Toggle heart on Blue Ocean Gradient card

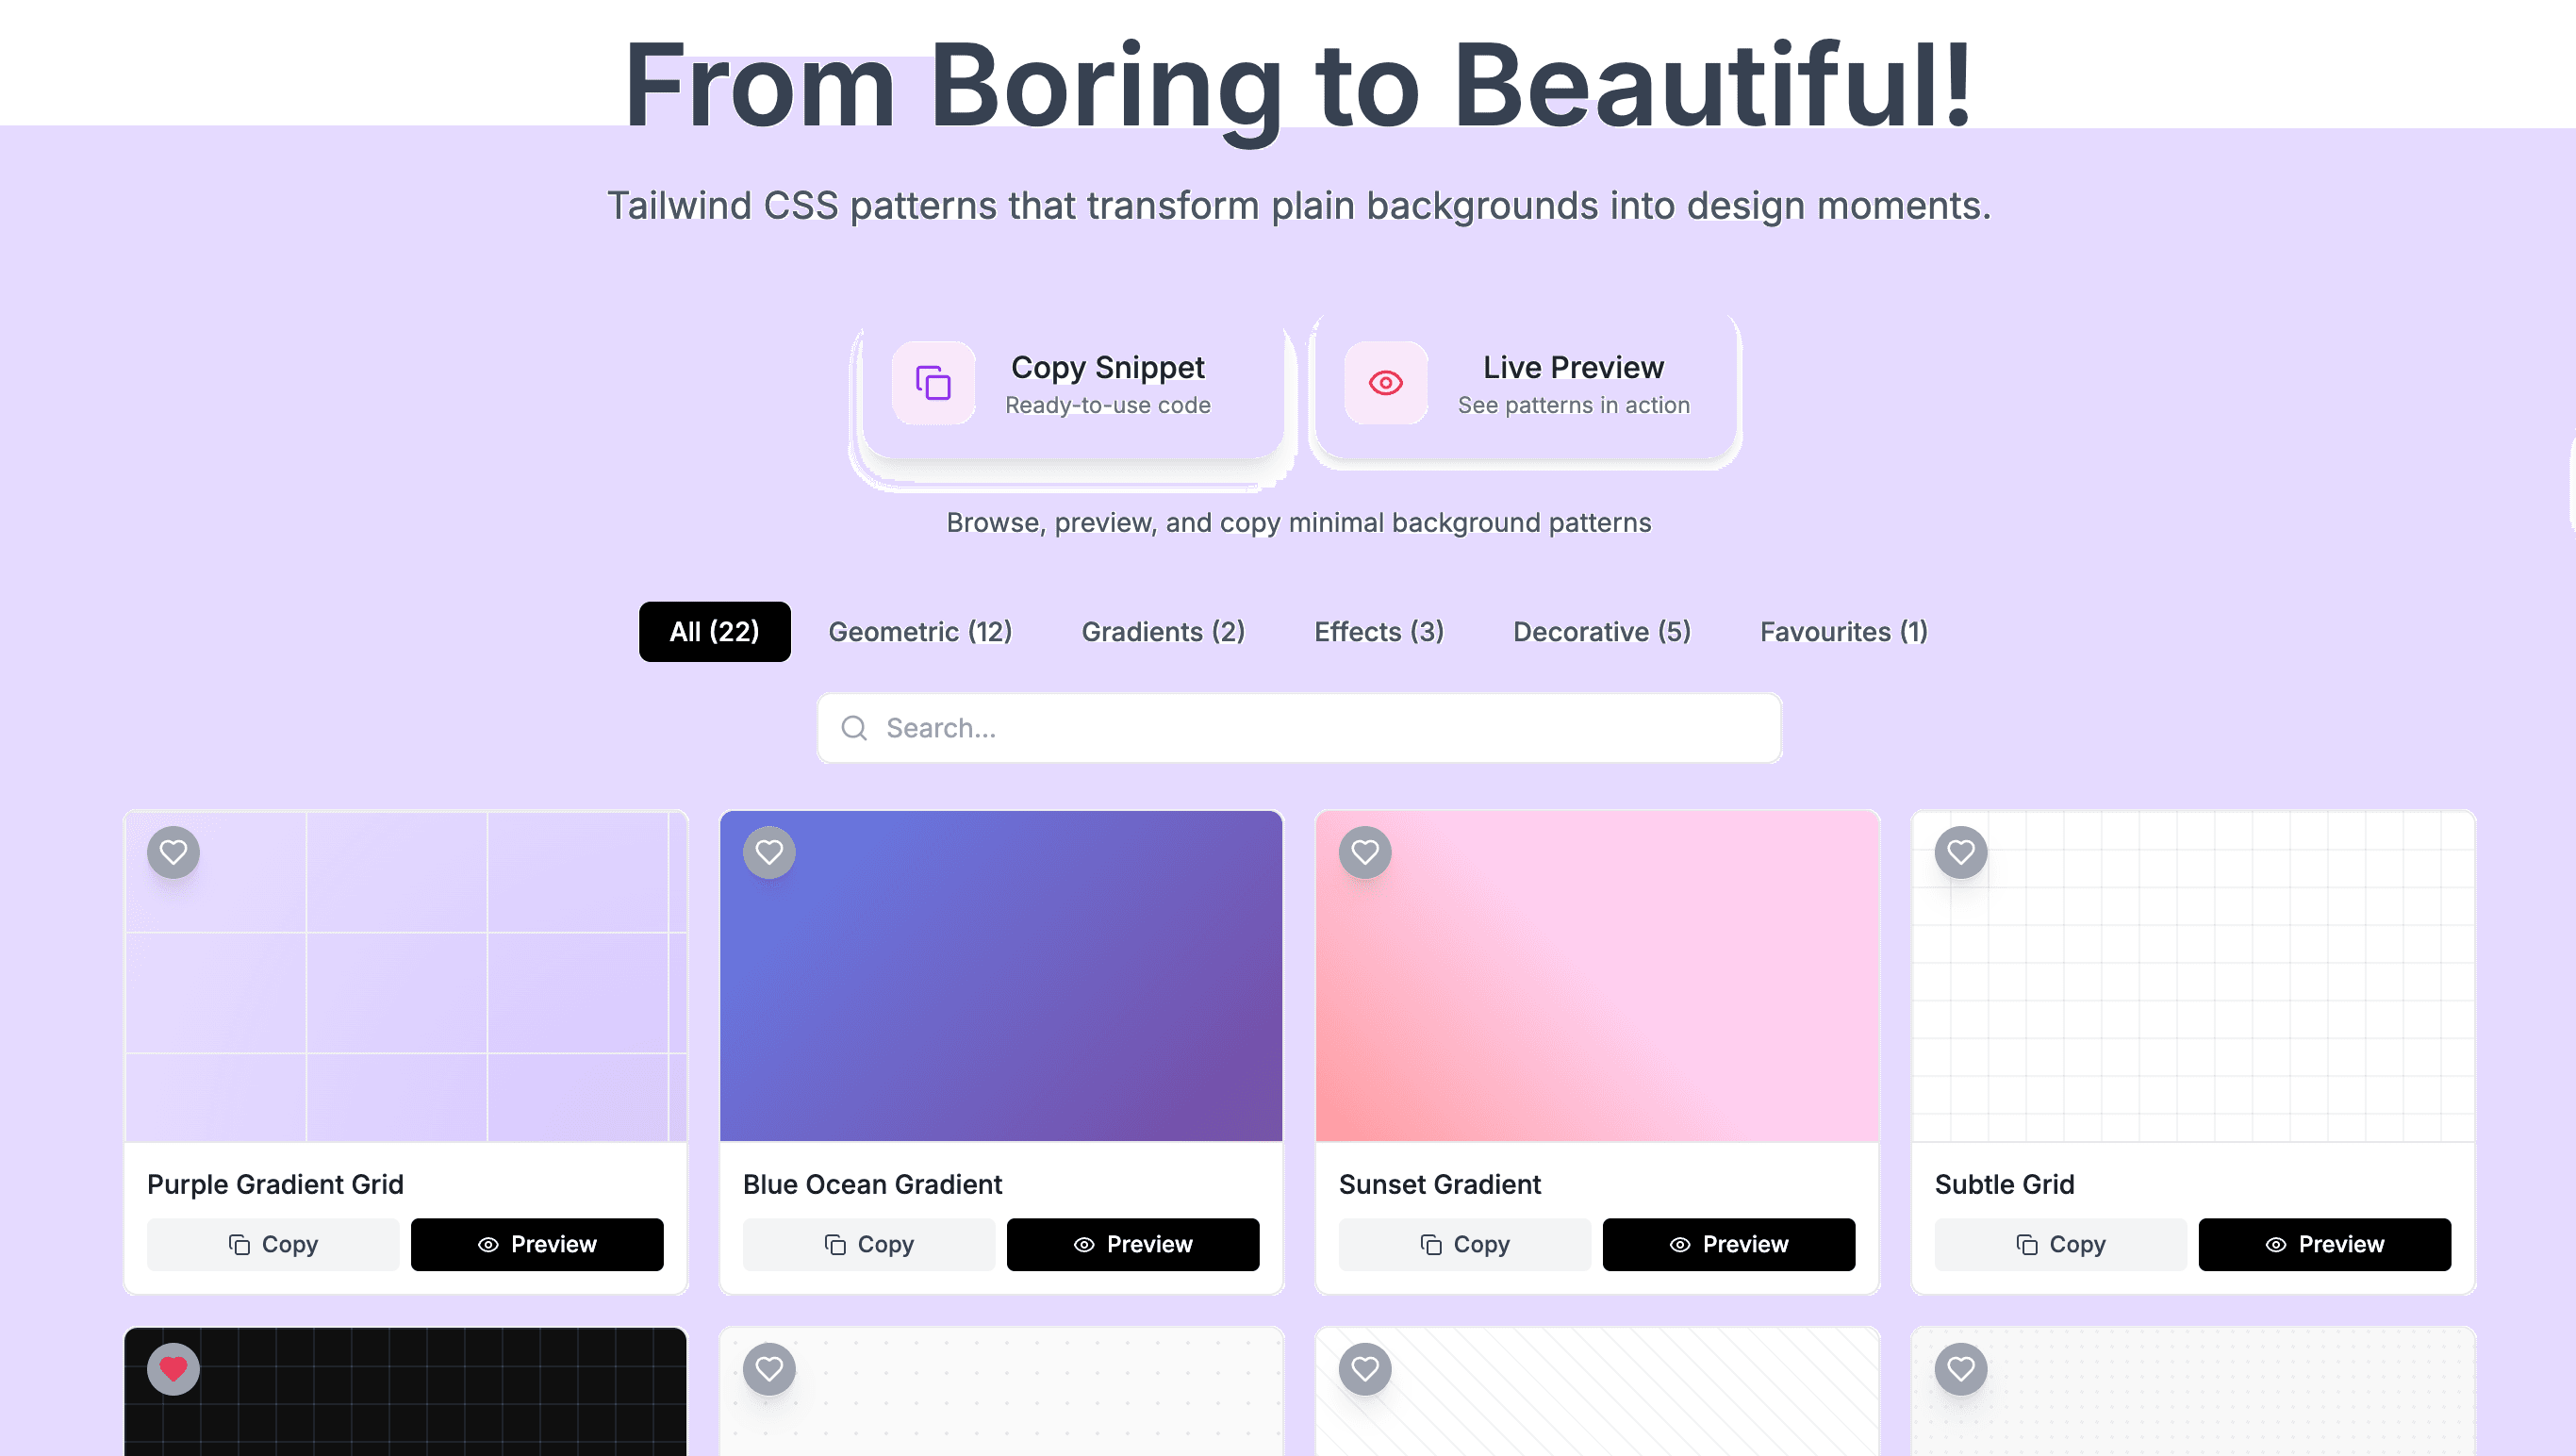(x=769, y=852)
